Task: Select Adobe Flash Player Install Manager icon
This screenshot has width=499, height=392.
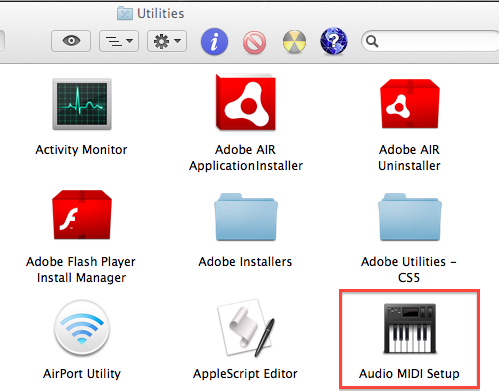Action: [82, 215]
